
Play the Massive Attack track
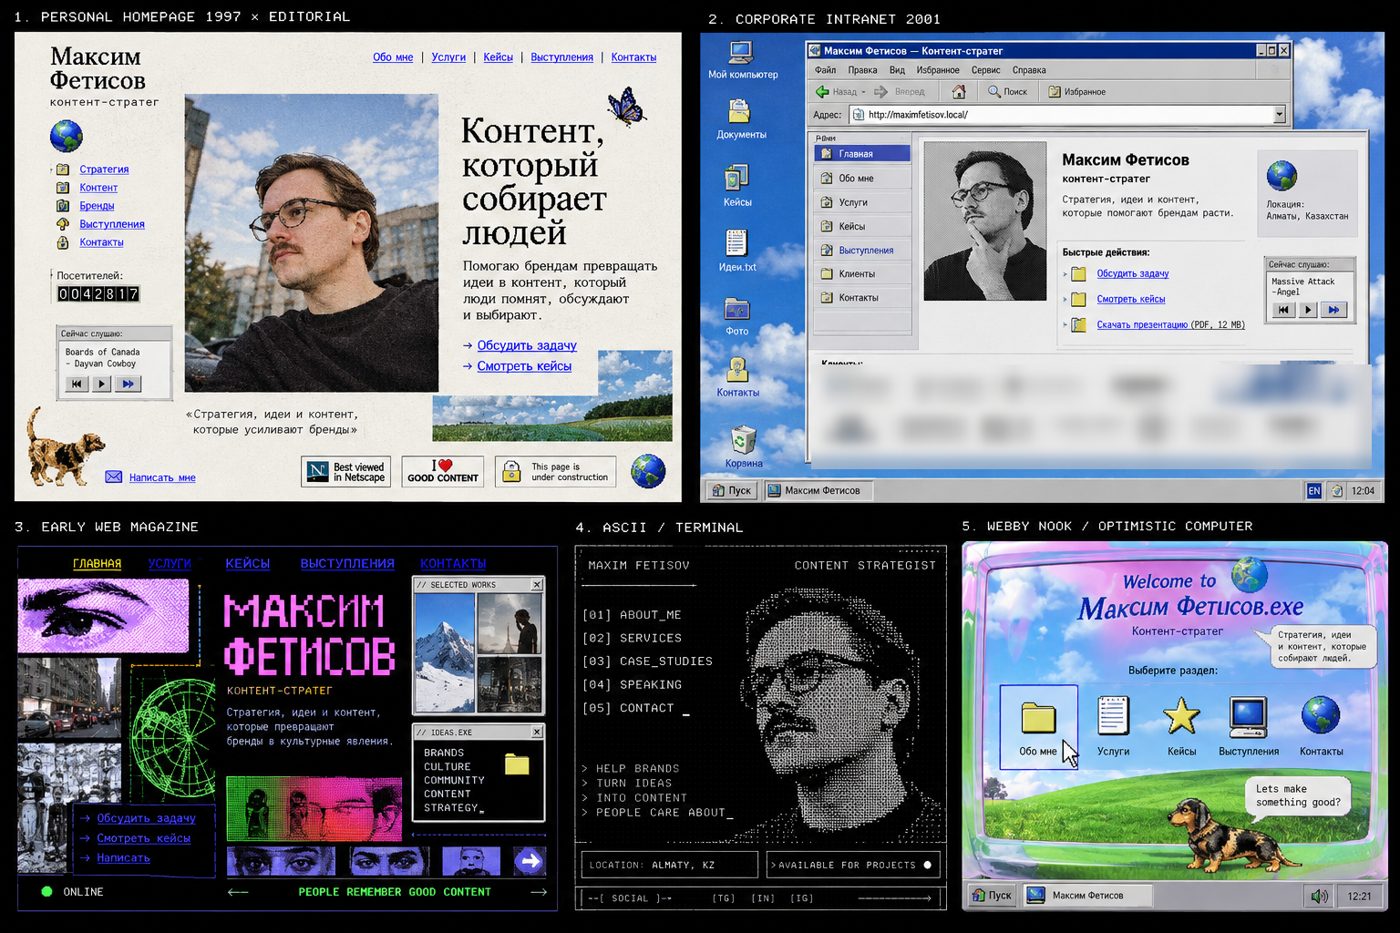point(1308,310)
